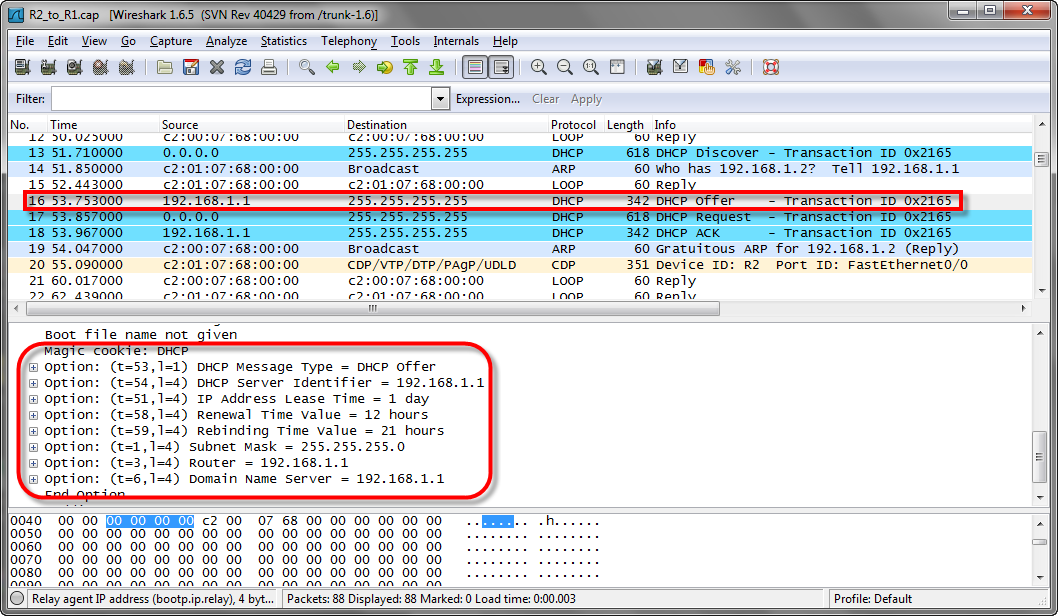Image resolution: width=1058 pixels, height=616 pixels.
Task: Expand Renewal Time Value option
Action: click(x=33, y=415)
